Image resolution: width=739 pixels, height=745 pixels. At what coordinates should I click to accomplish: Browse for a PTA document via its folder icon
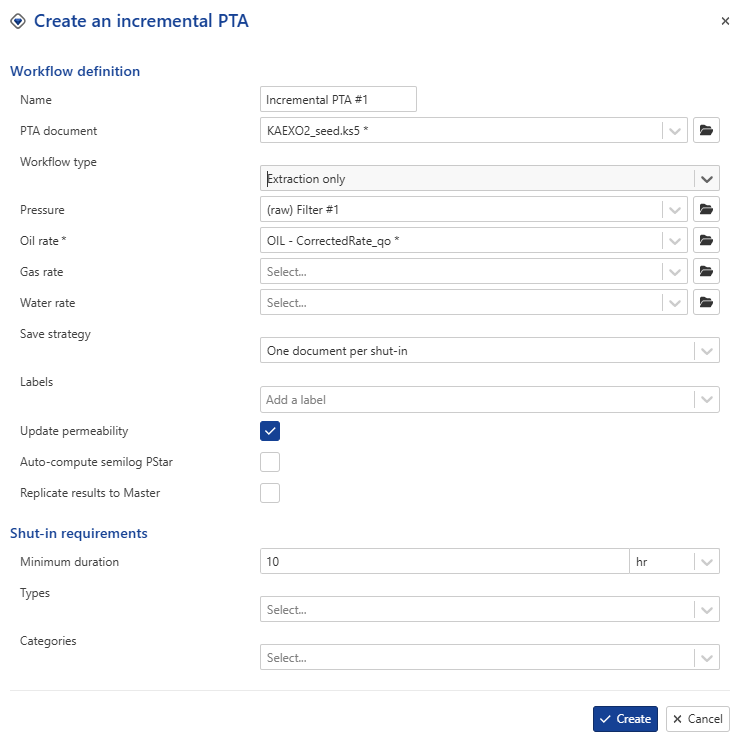pyautogui.click(x=706, y=130)
